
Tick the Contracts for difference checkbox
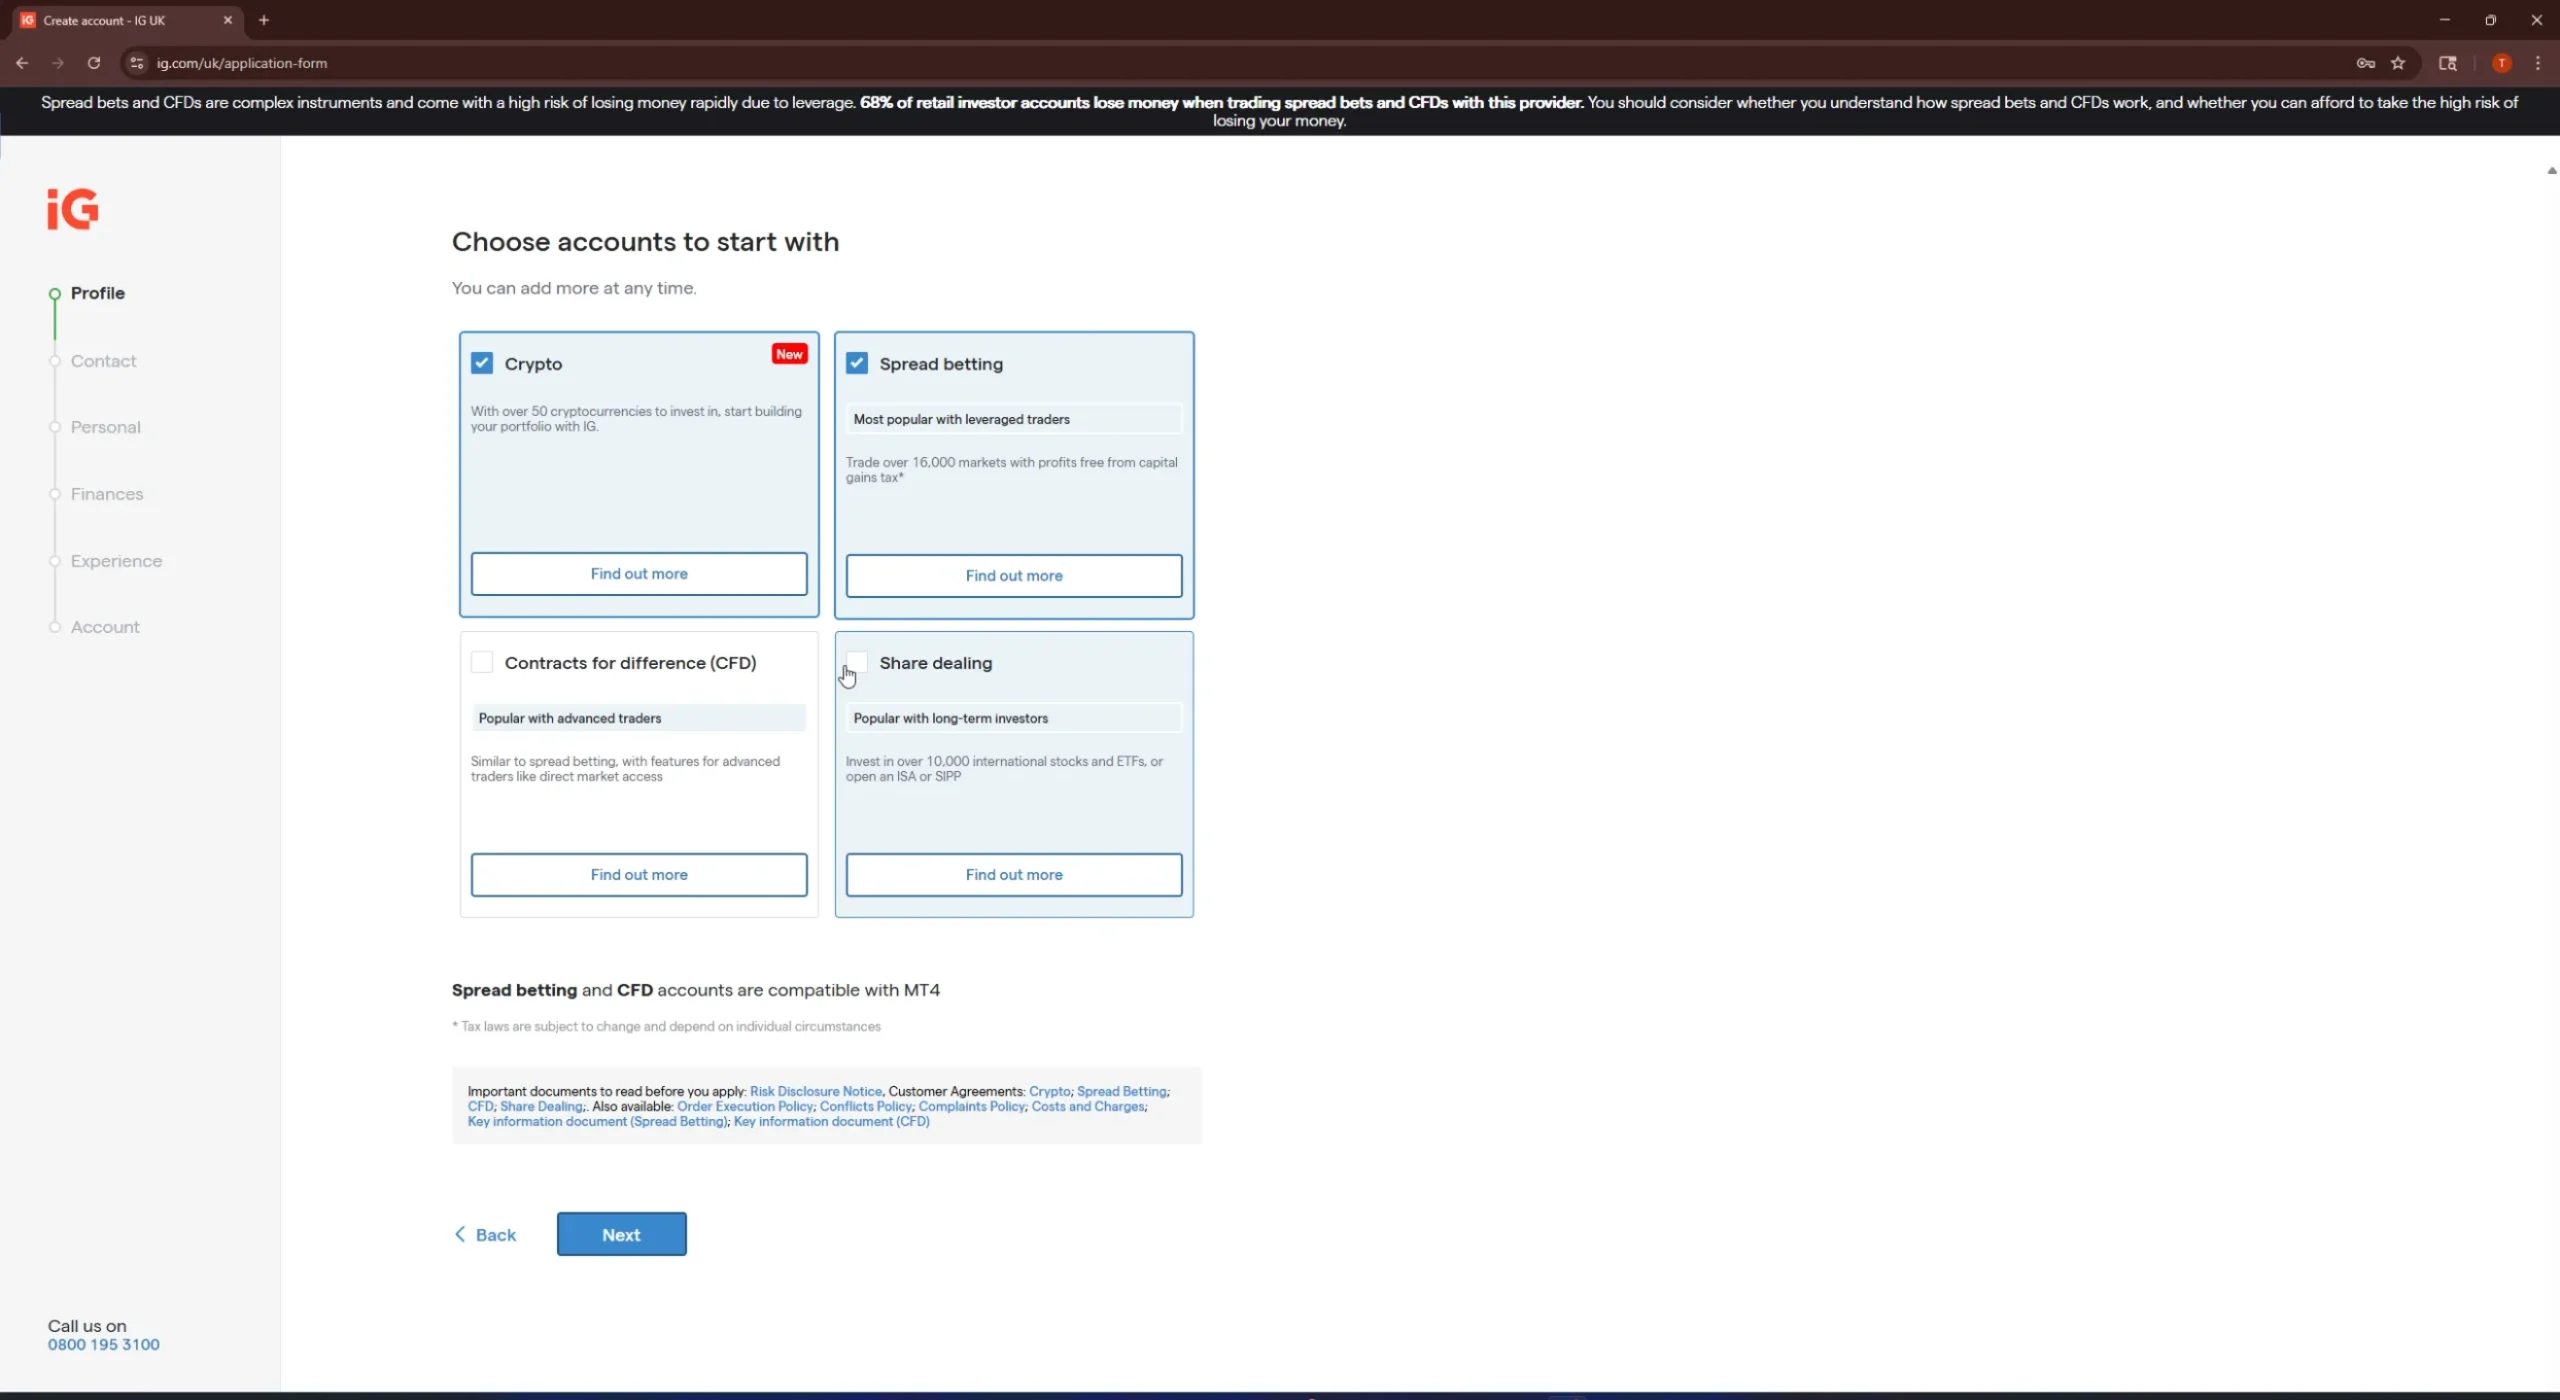tap(482, 662)
